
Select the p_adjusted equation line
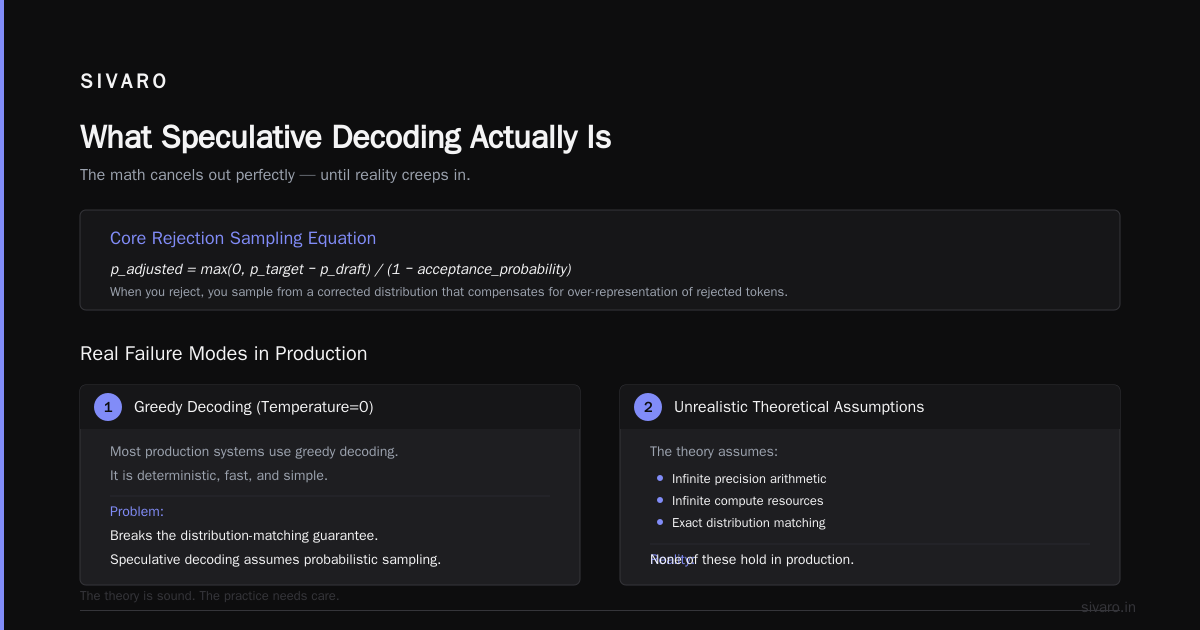(x=341, y=269)
